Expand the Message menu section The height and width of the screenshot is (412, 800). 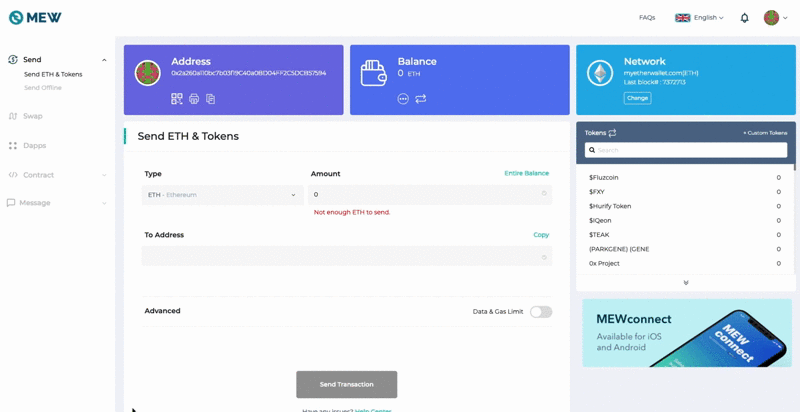[x=104, y=203]
